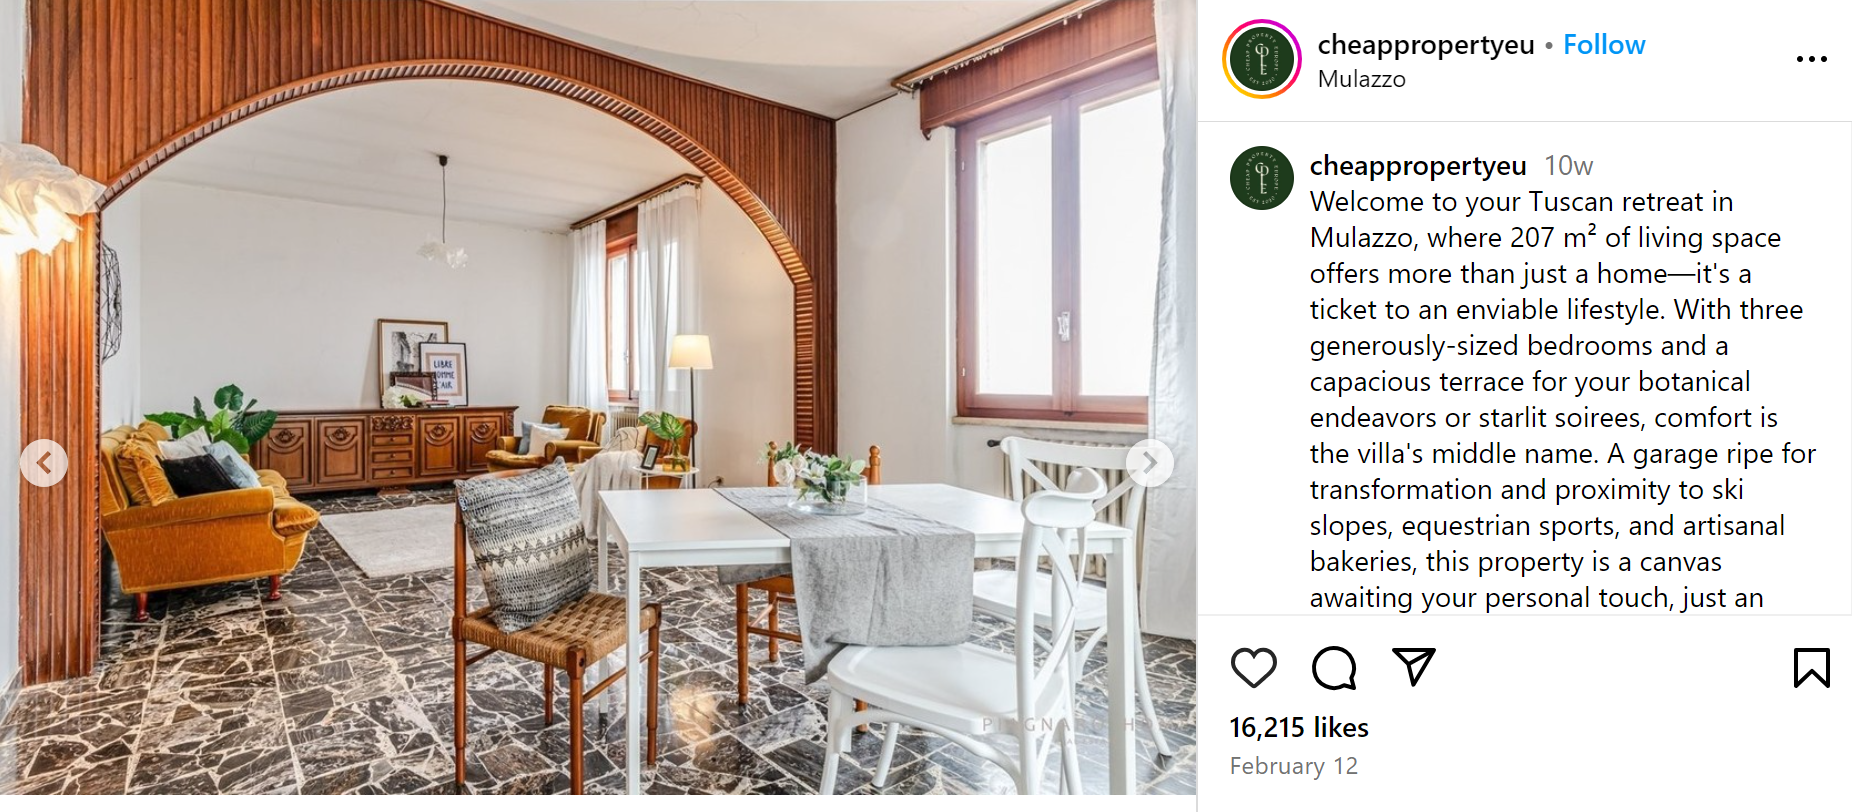The image size is (1852, 812).
Task: Open the cheappropertyeu profile picture in header
Action: click(x=1262, y=59)
